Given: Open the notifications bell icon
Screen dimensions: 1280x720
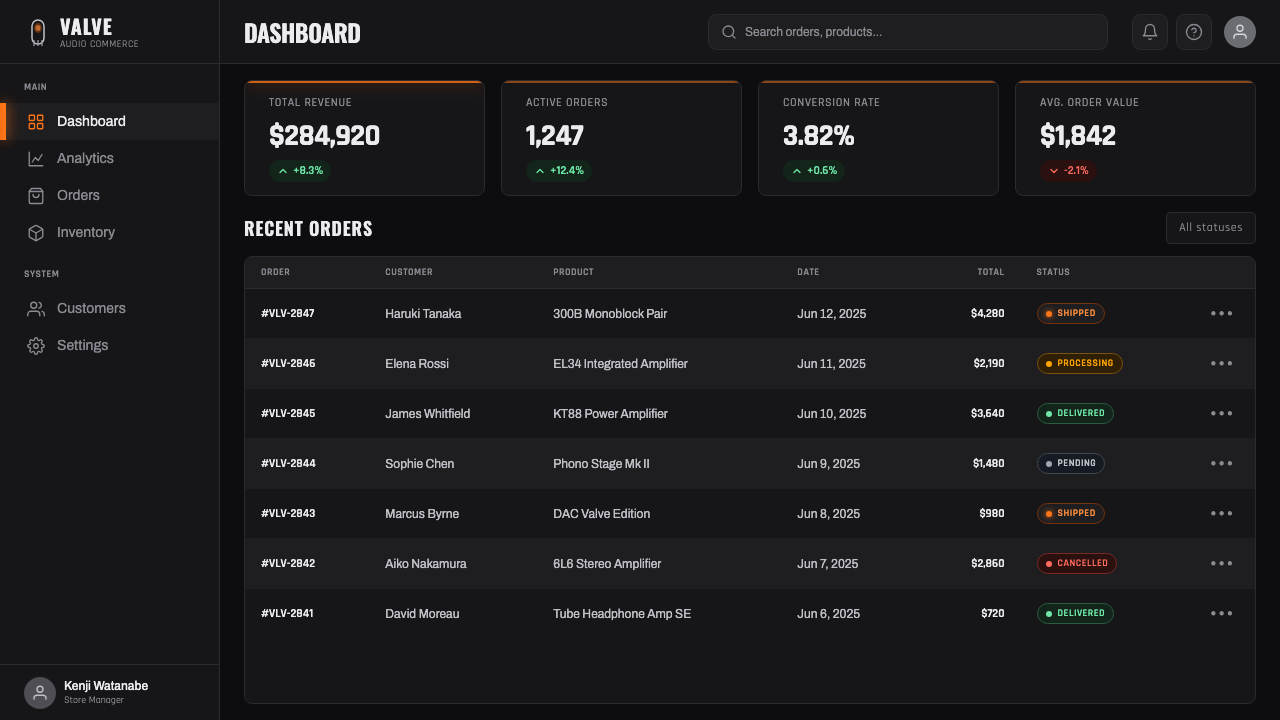Looking at the screenshot, I should click(x=1150, y=32).
